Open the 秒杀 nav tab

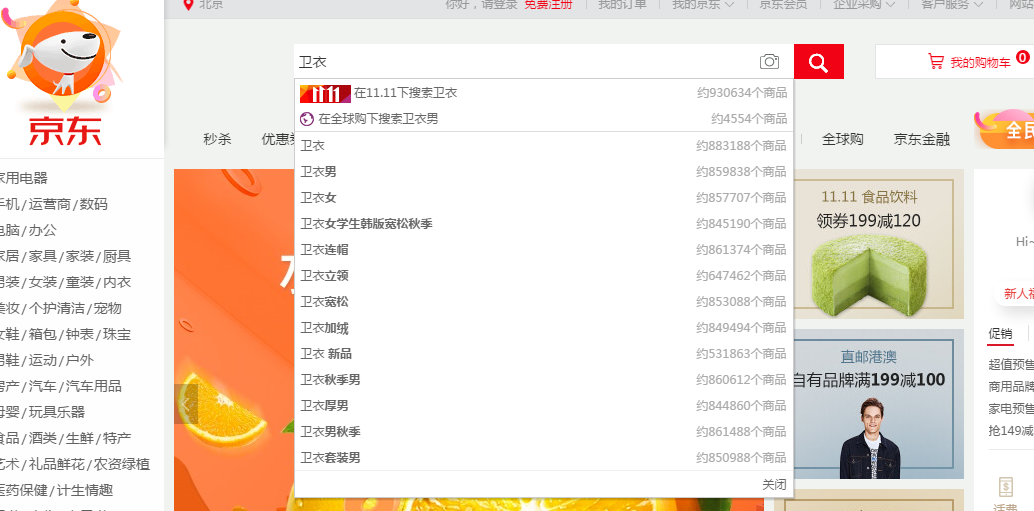point(217,139)
